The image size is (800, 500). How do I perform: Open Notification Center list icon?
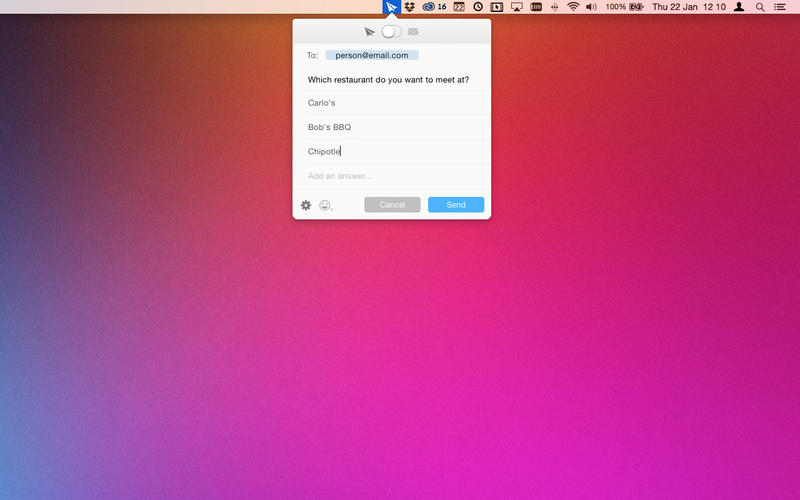point(780,7)
